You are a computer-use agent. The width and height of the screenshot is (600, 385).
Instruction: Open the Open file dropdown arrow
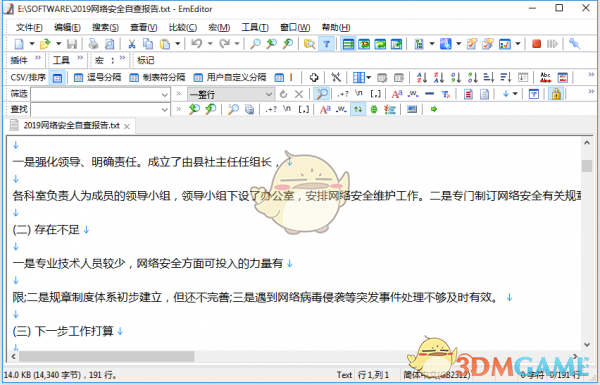click(59, 44)
